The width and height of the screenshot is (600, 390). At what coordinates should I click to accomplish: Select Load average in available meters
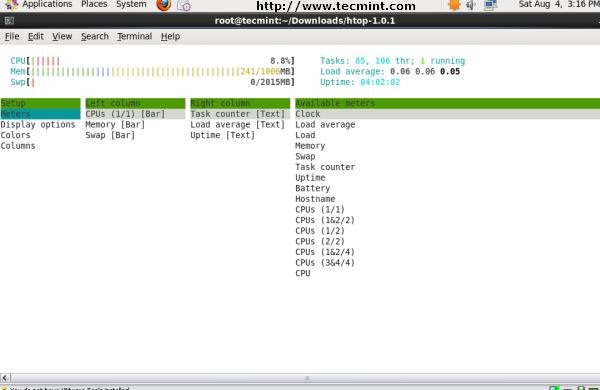click(x=325, y=125)
